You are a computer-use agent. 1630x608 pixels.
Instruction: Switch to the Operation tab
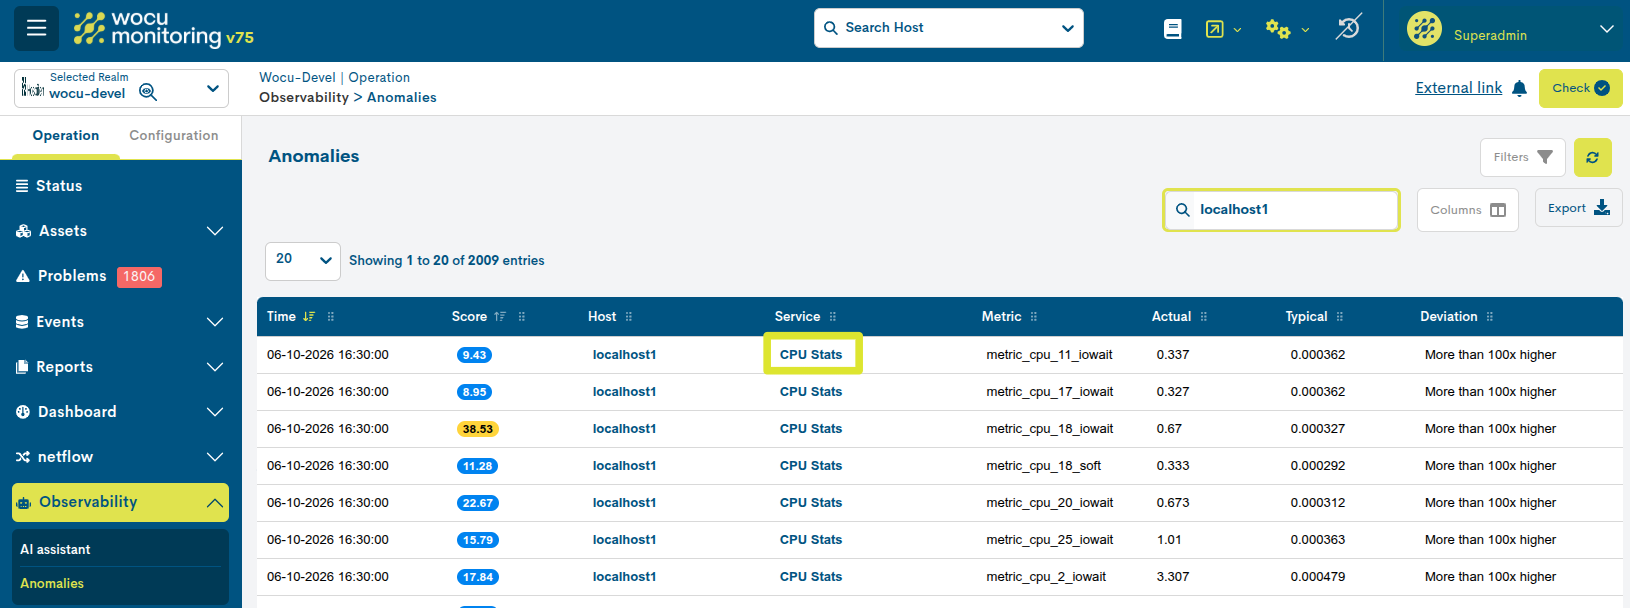click(x=66, y=136)
